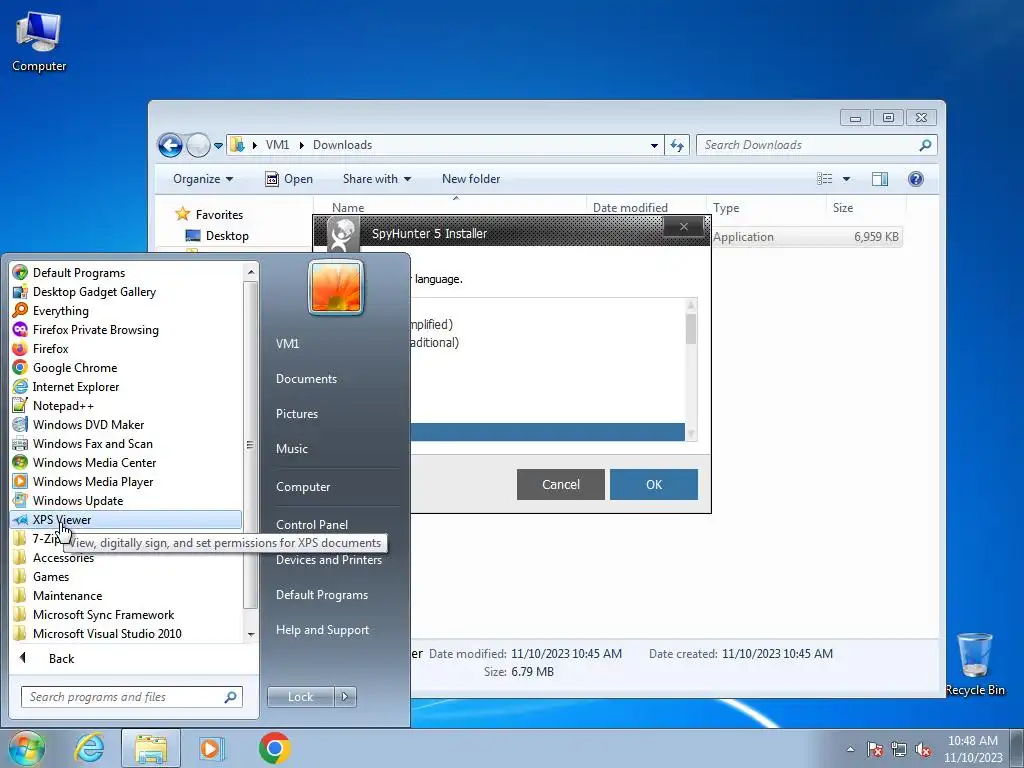Open Help and Support
Screen dimensions: 1024x768
click(x=322, y=630)
